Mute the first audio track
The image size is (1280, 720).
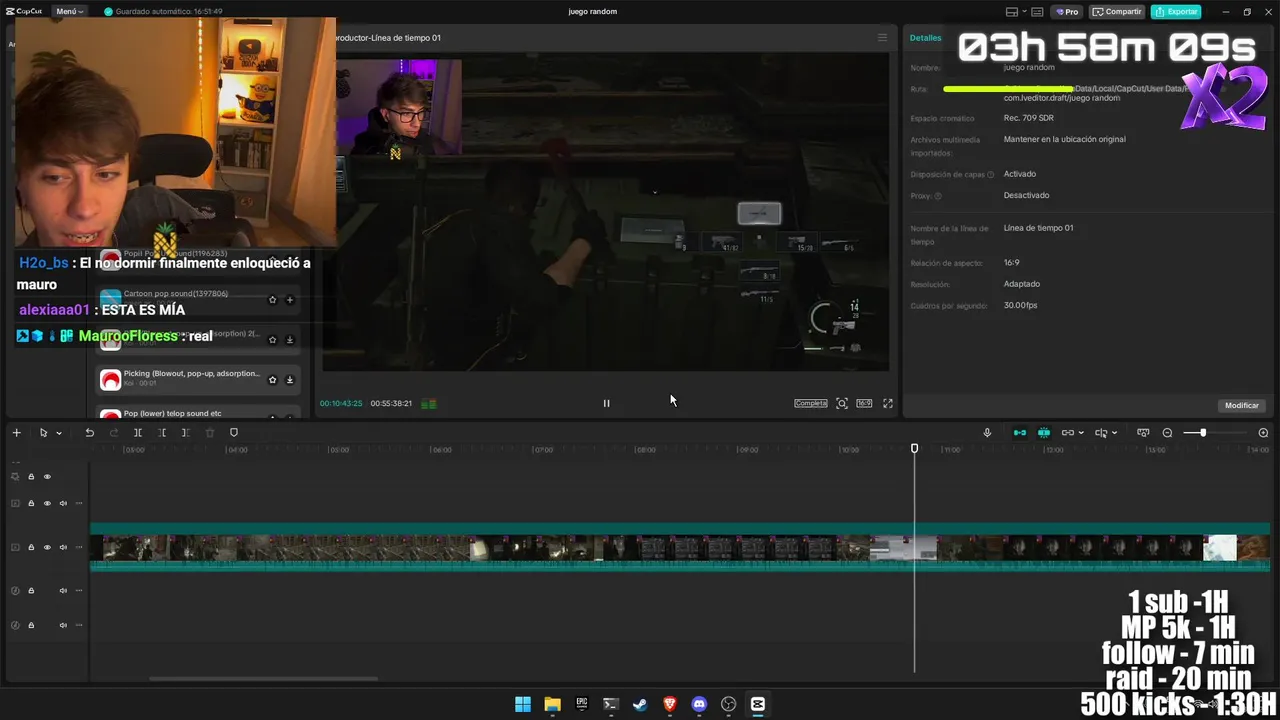point(63,590)
